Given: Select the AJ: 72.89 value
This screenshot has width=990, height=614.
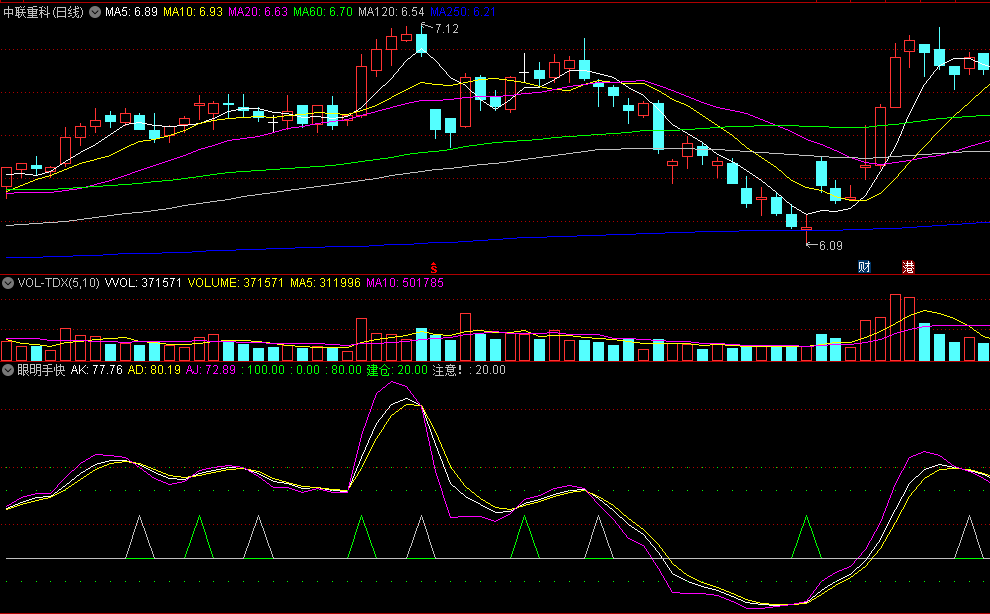Looking at the screenshot, I should [210, 370].
